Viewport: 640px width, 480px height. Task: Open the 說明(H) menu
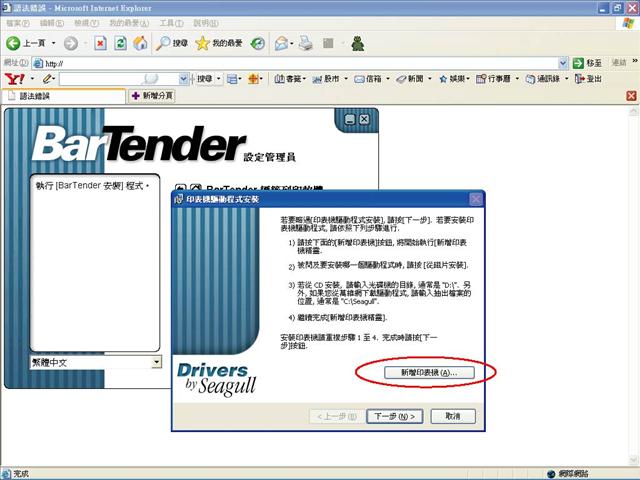206,23
